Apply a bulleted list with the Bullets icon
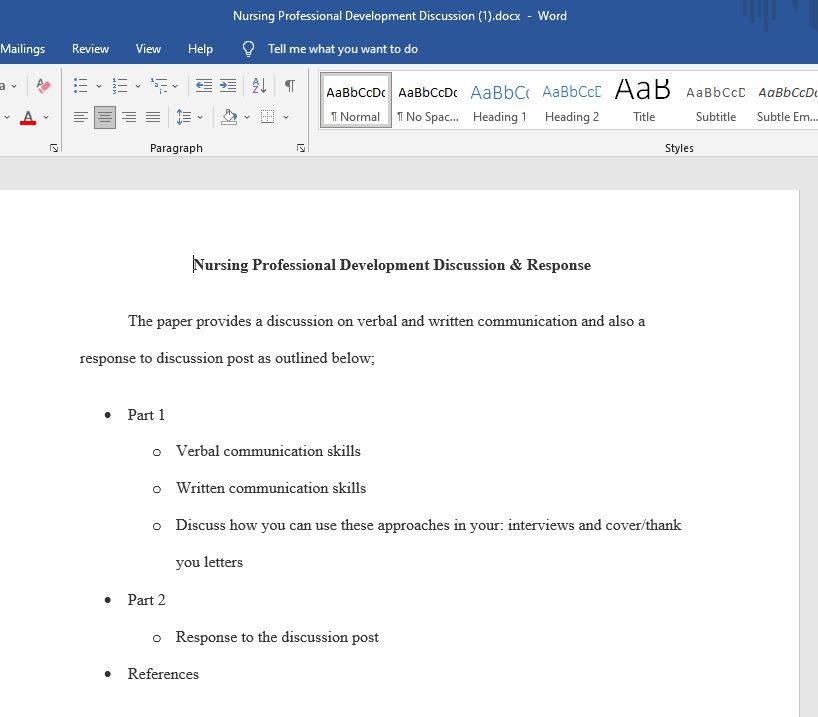The height and width of the screenshot is (717, 818). (x=80, y=86)
